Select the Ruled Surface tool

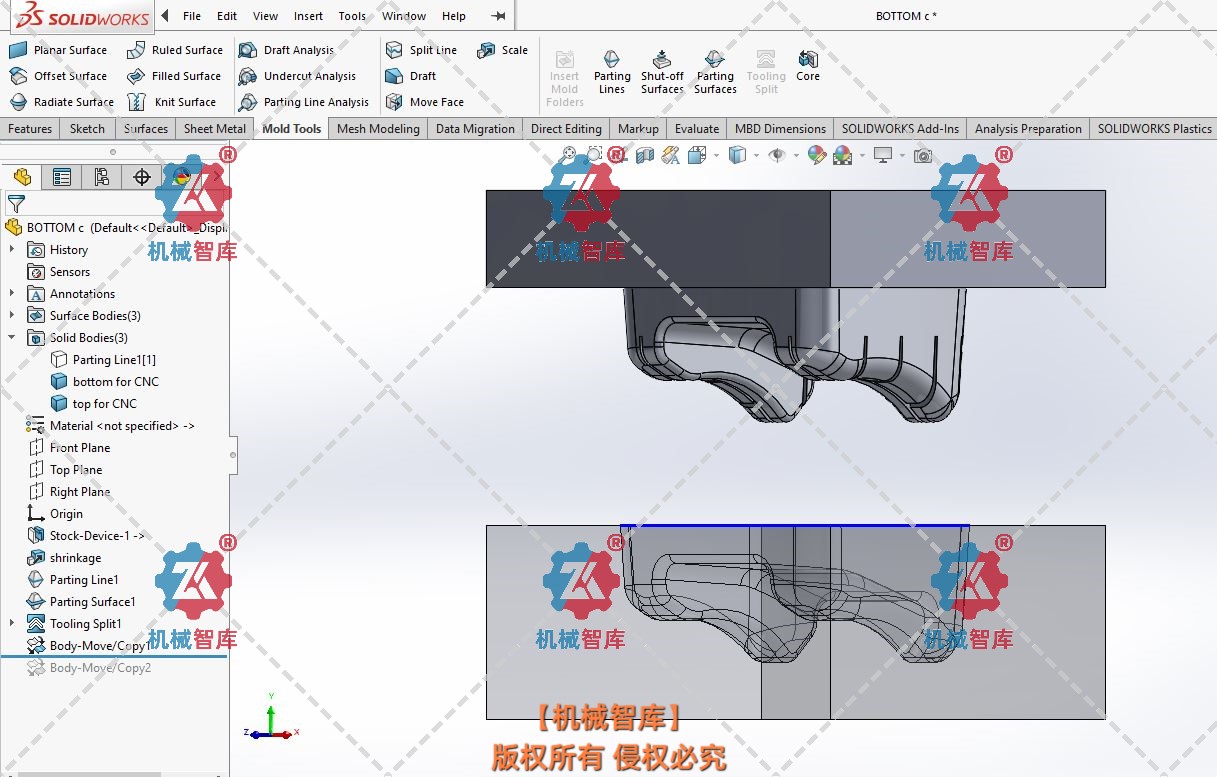click(x=175, y=50)
